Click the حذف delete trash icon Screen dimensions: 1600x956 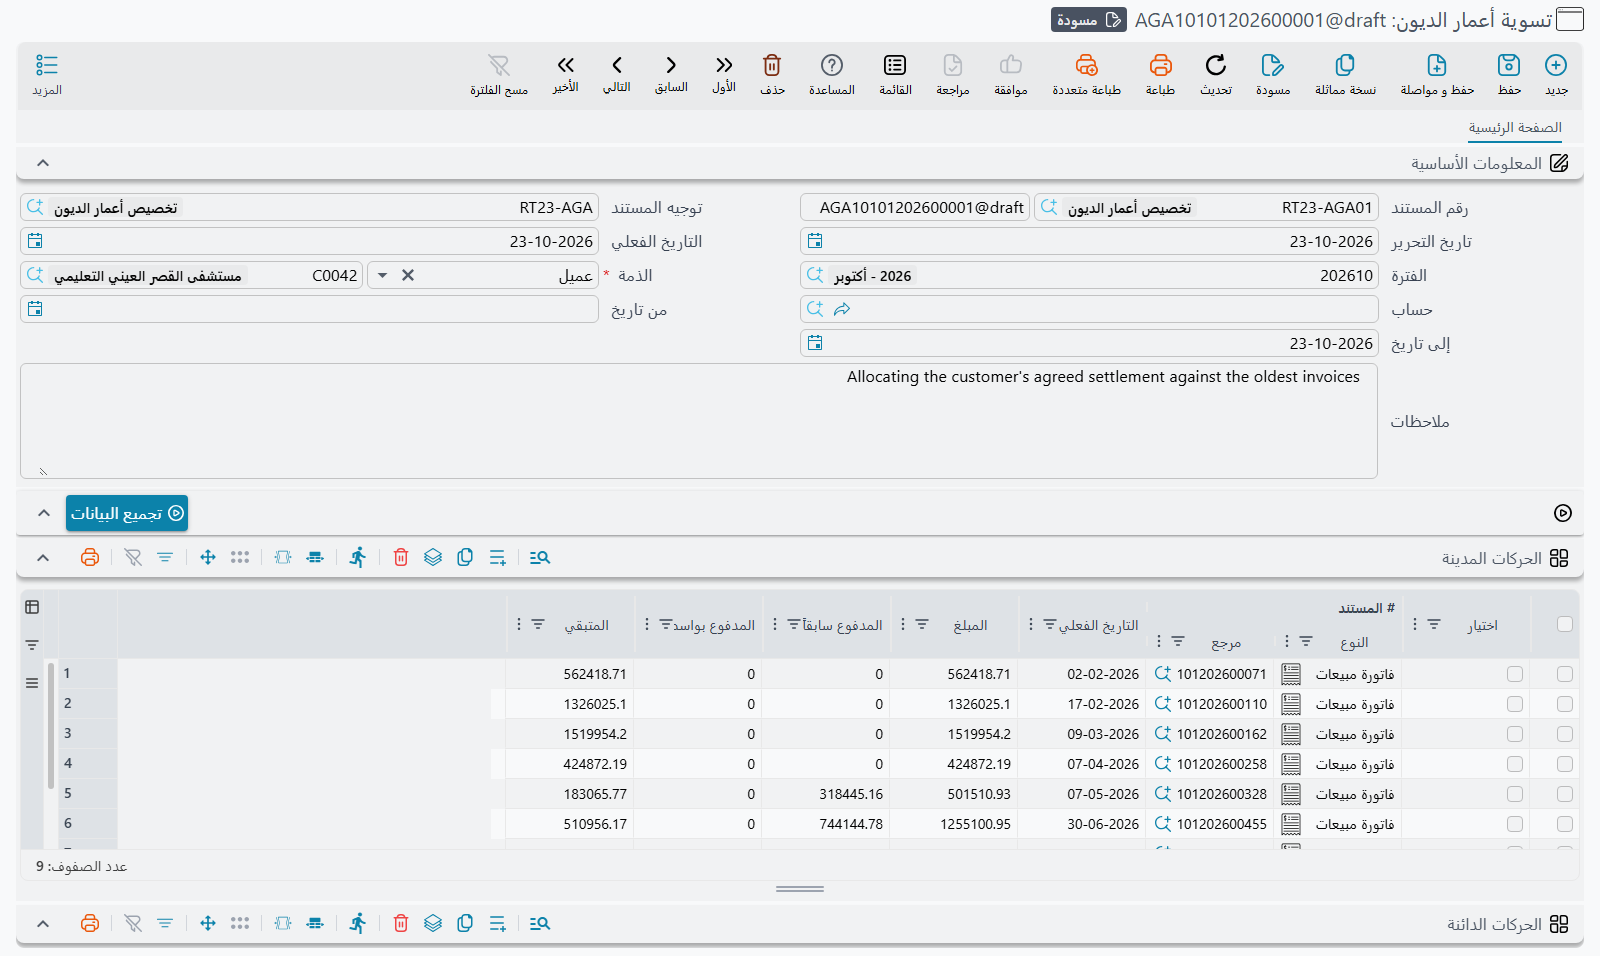click(772, 65)
